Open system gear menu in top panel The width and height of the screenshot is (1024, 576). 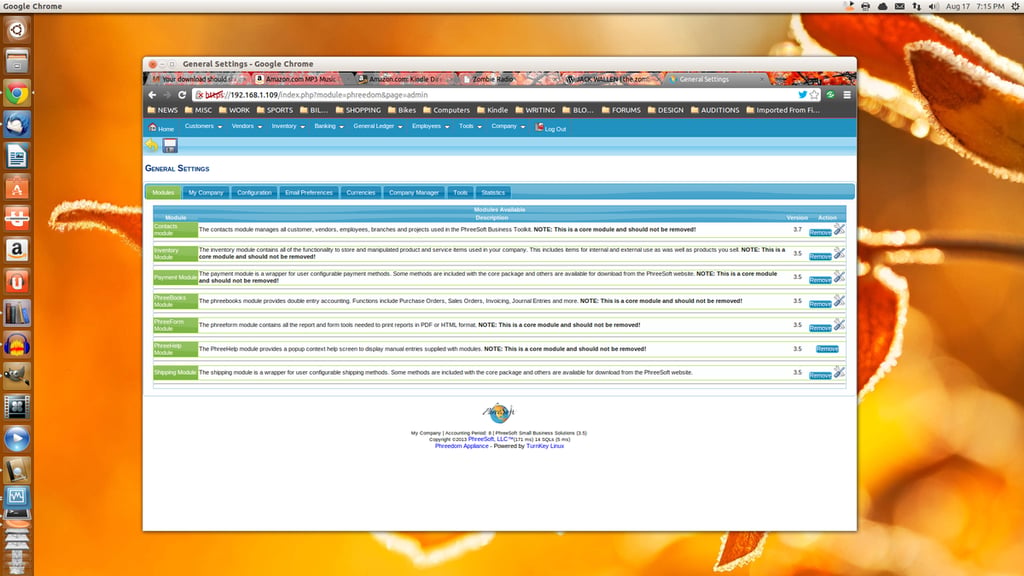(x=1016, y=6)
